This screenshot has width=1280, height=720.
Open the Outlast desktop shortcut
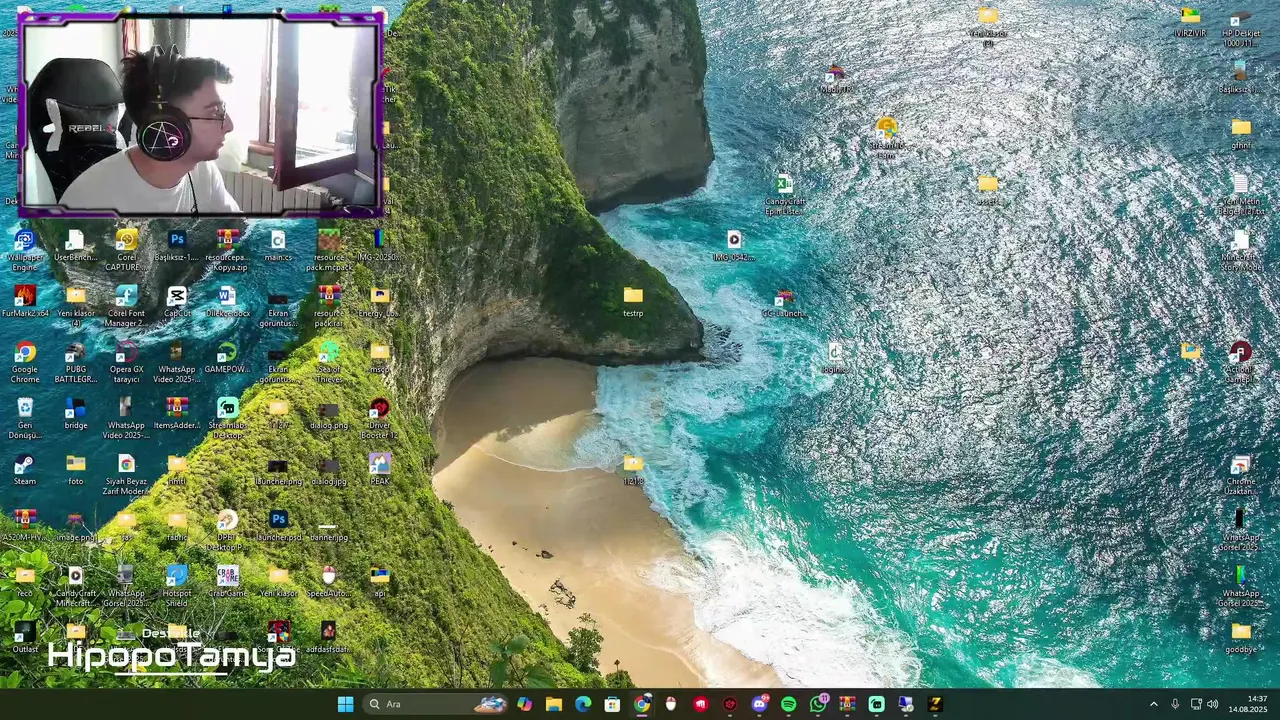coord(25,638)
